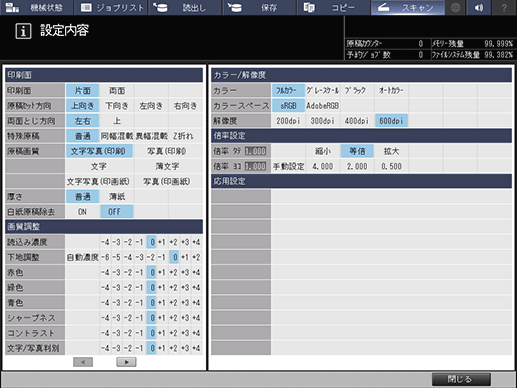This screenshot has height=388, width=517.
Task: Set resolution to 200dpi
Action: pyautogui.click(x=288, y=121)
